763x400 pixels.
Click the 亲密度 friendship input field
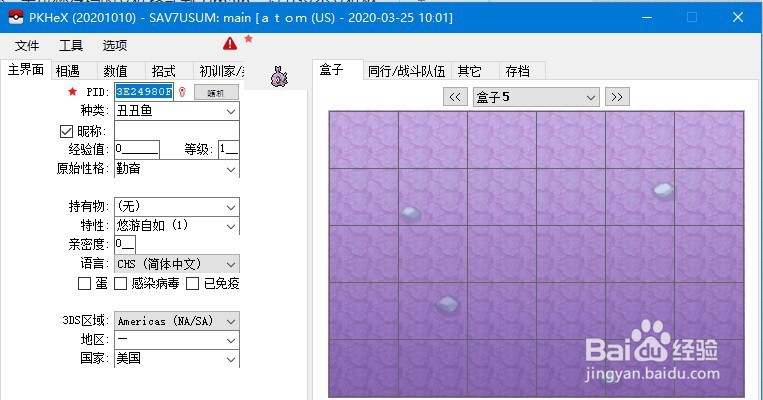click(125, 244)
